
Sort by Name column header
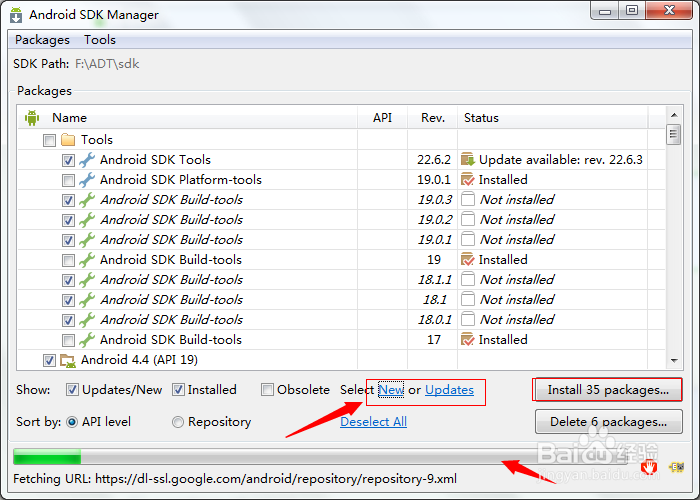pos(188,118)
